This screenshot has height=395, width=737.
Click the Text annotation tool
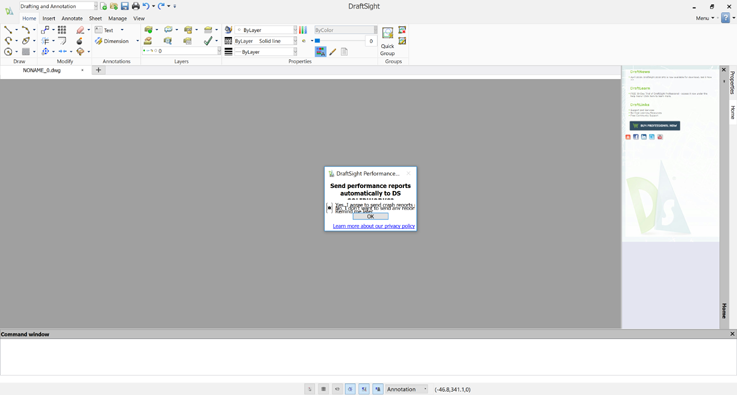click(x=104, y=30)
